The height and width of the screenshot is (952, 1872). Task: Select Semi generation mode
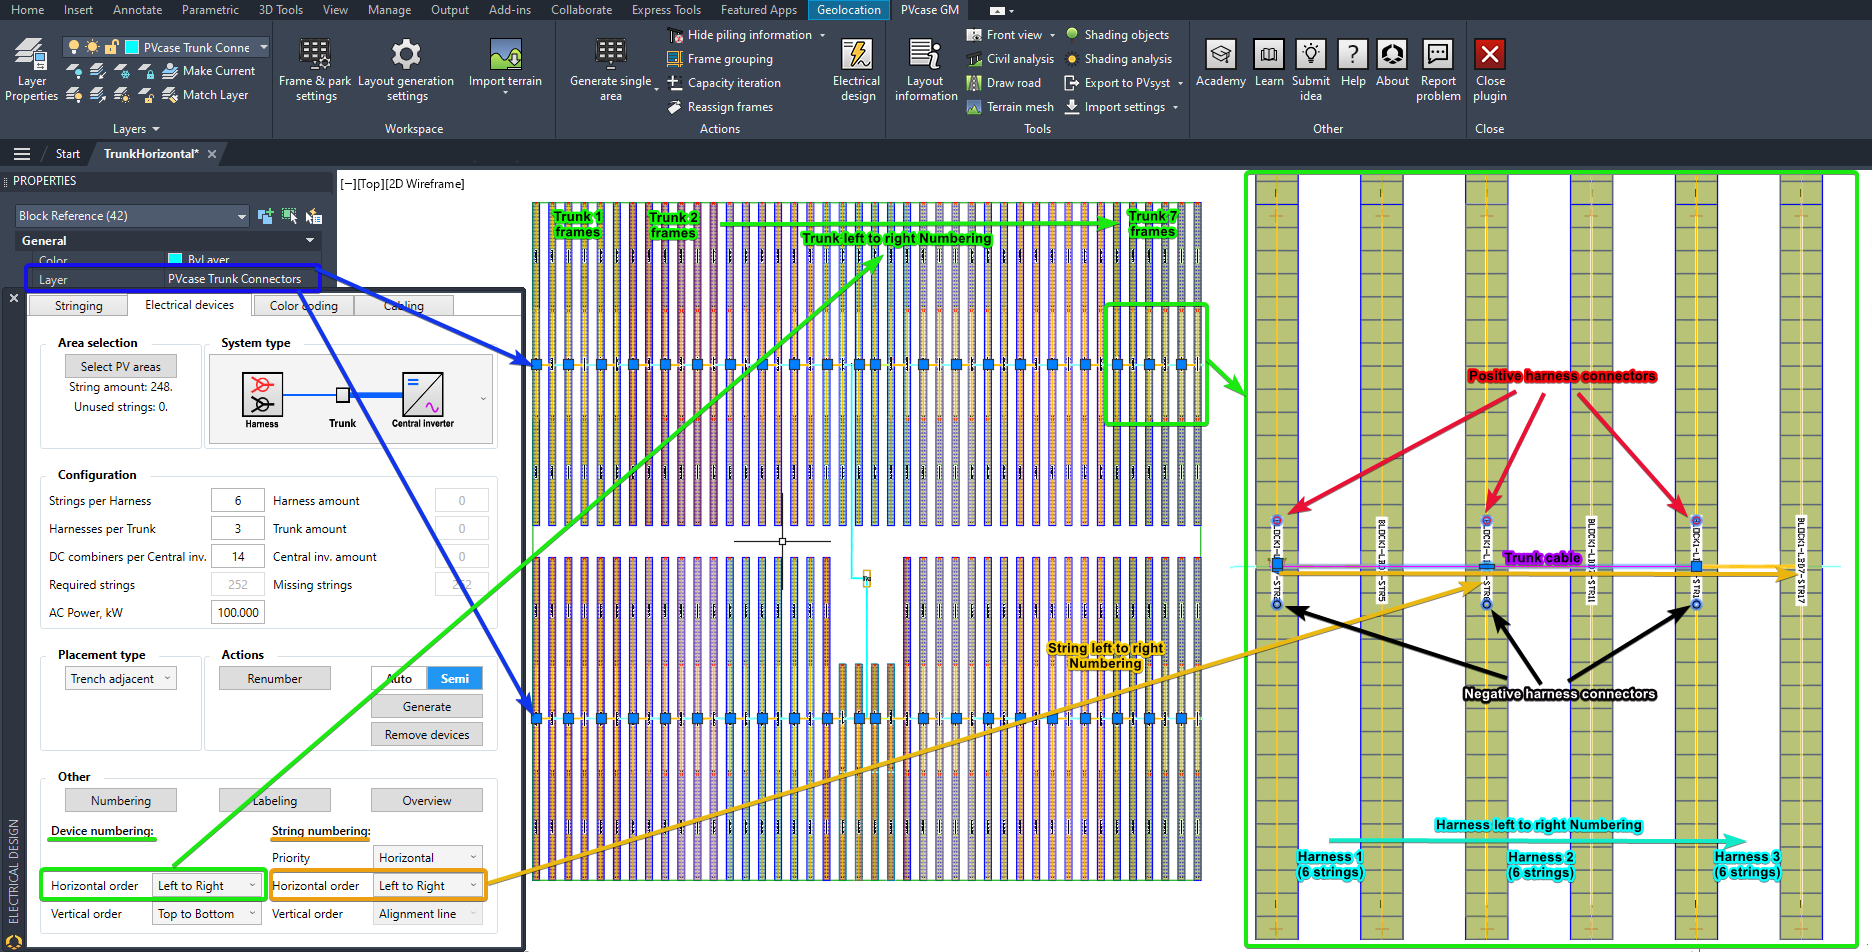pyautogui.click(x=455, y=678)
